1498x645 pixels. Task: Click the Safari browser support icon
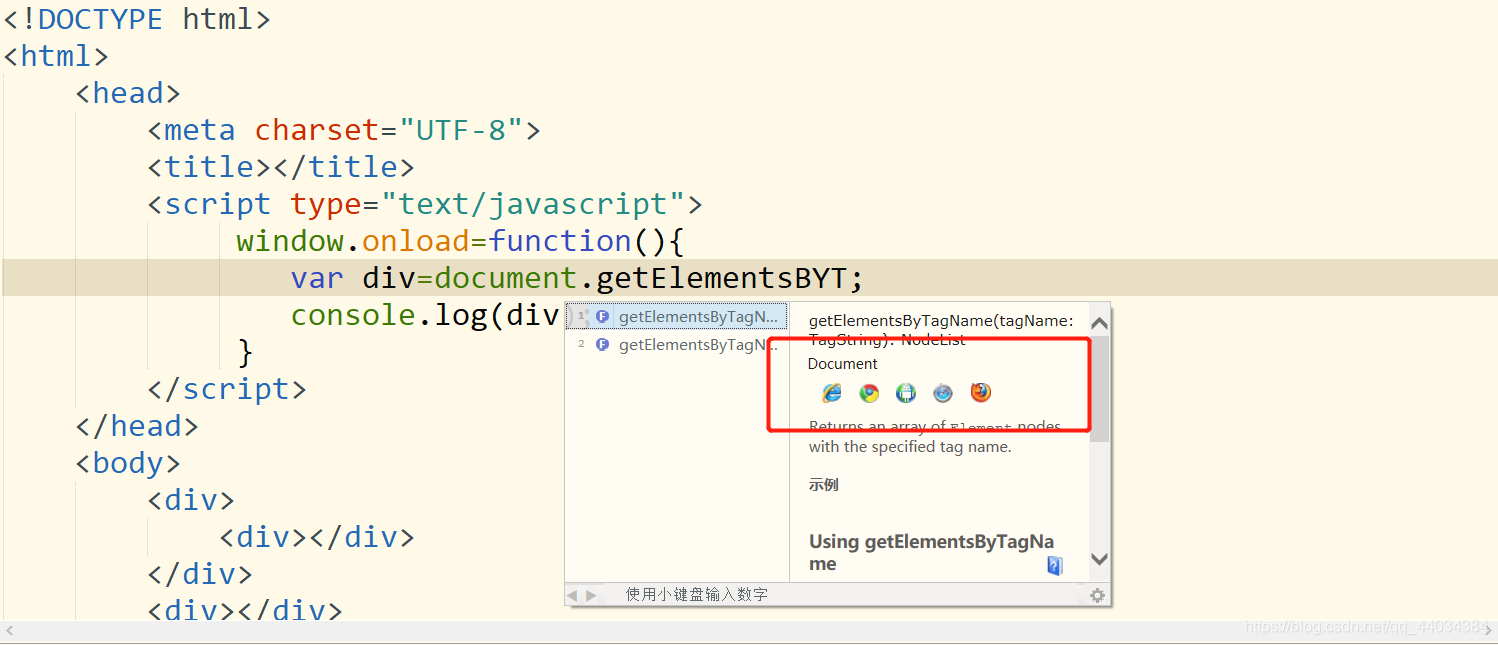[943, 392]
